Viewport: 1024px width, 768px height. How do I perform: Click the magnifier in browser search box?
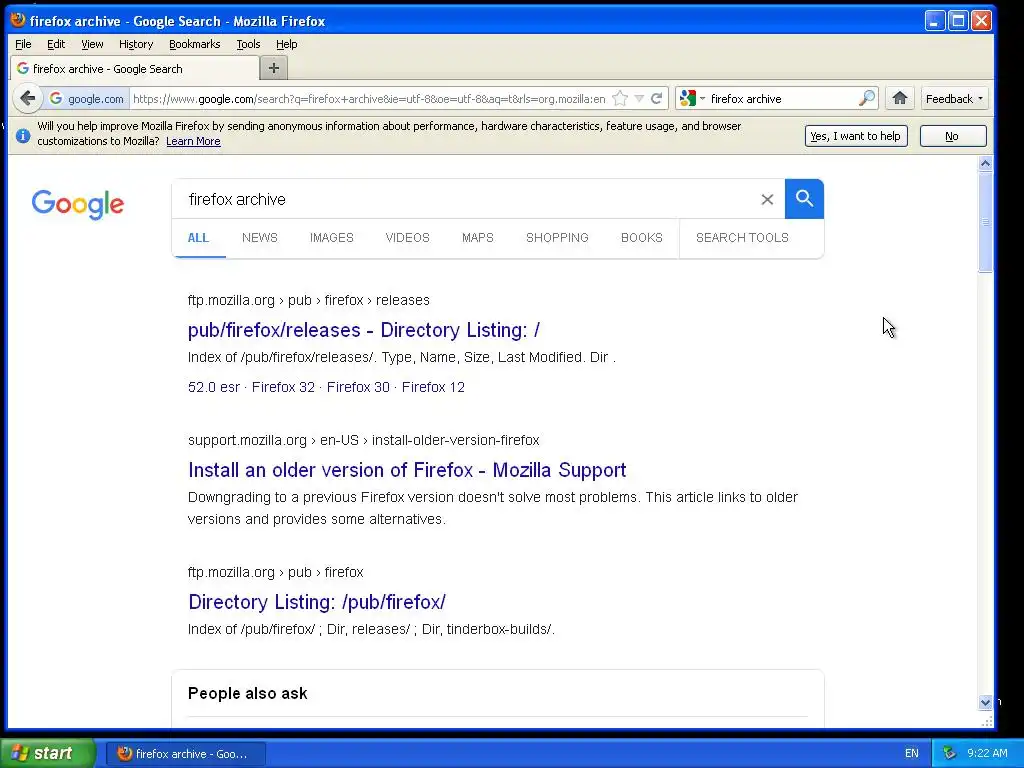(867, 99)
